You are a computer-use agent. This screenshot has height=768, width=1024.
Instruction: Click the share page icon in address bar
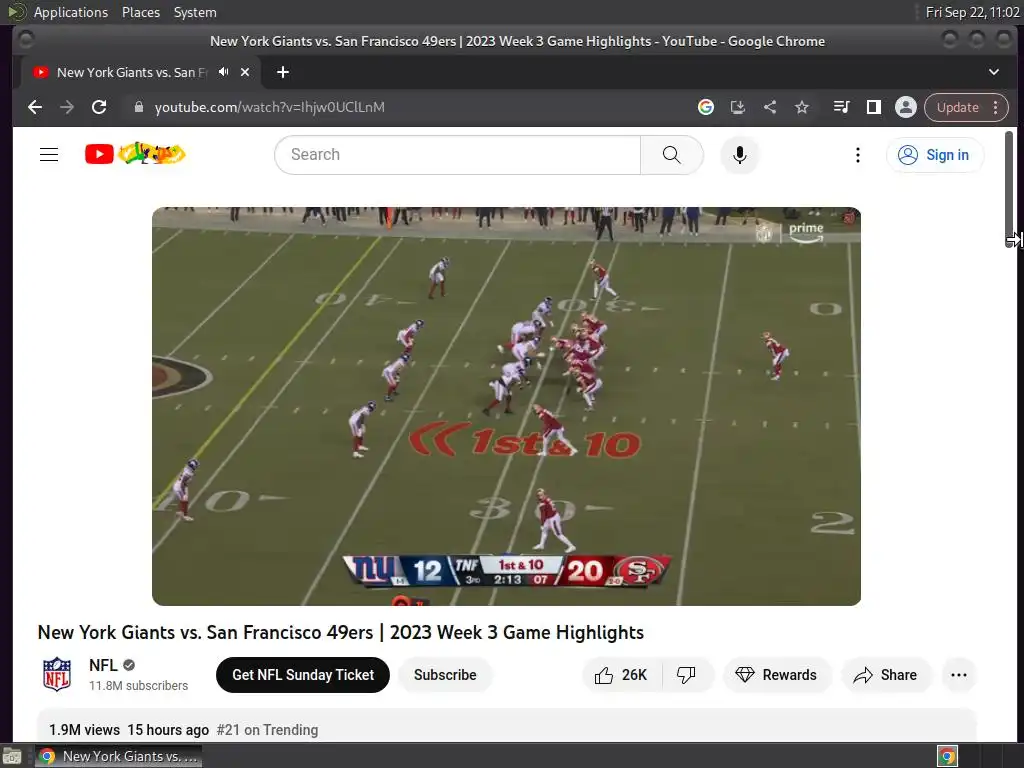(x=770, y=107)
